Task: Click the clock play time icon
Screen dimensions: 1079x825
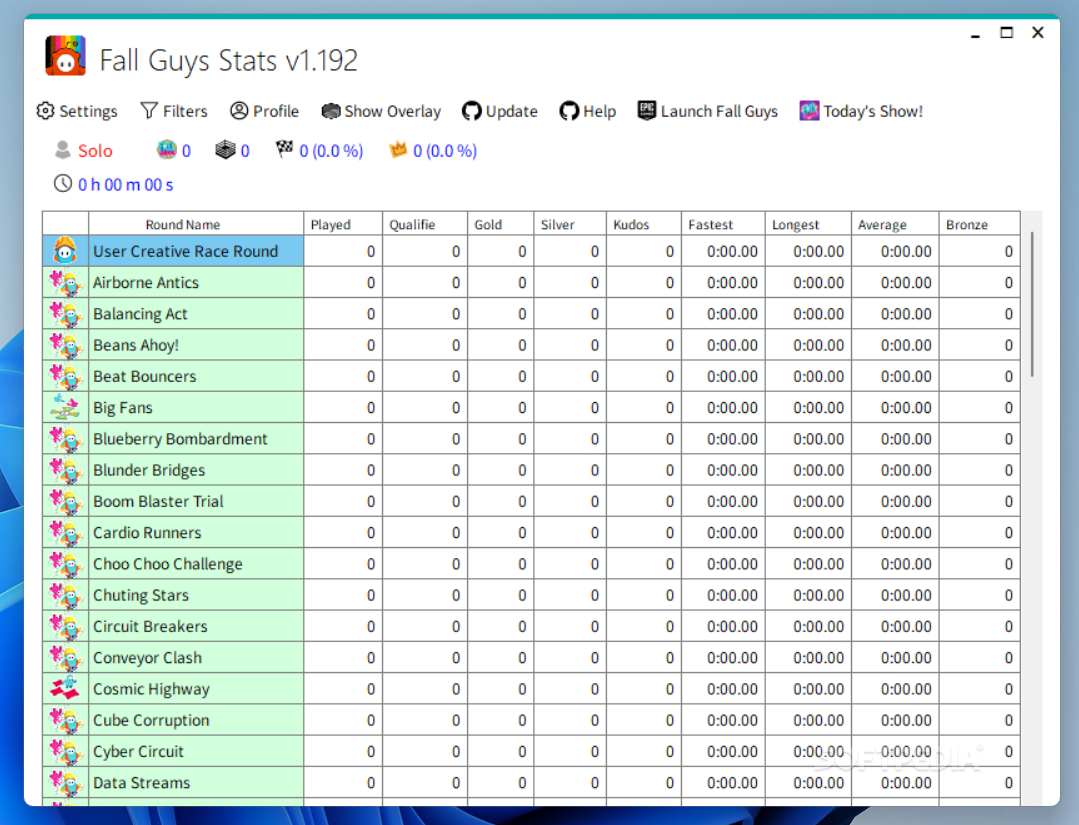Action: [x=63, y=183]
